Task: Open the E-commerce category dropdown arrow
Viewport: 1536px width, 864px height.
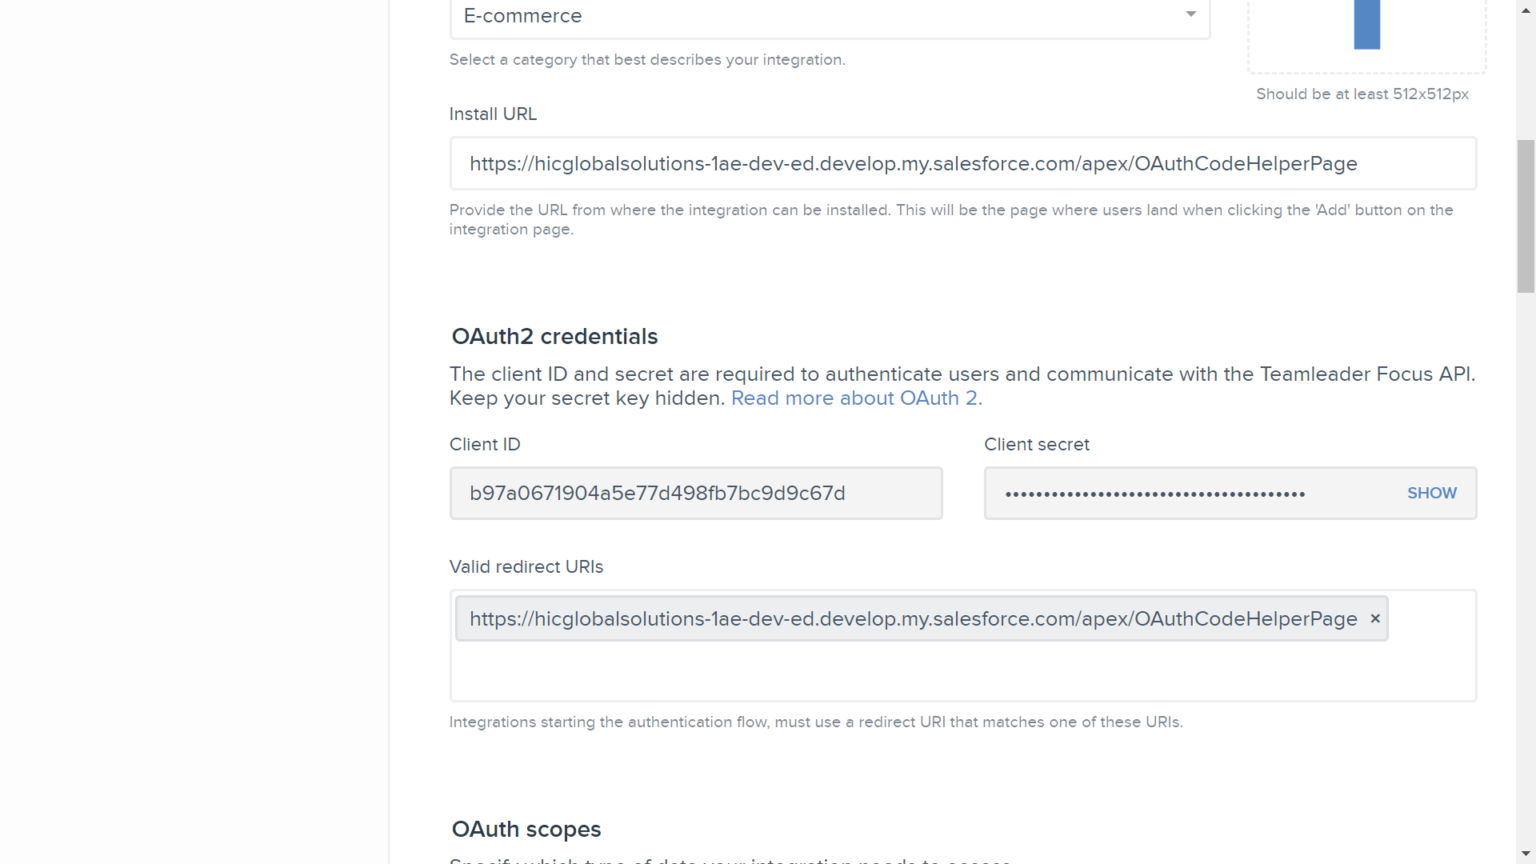Action: click(x=1190, y=15)
